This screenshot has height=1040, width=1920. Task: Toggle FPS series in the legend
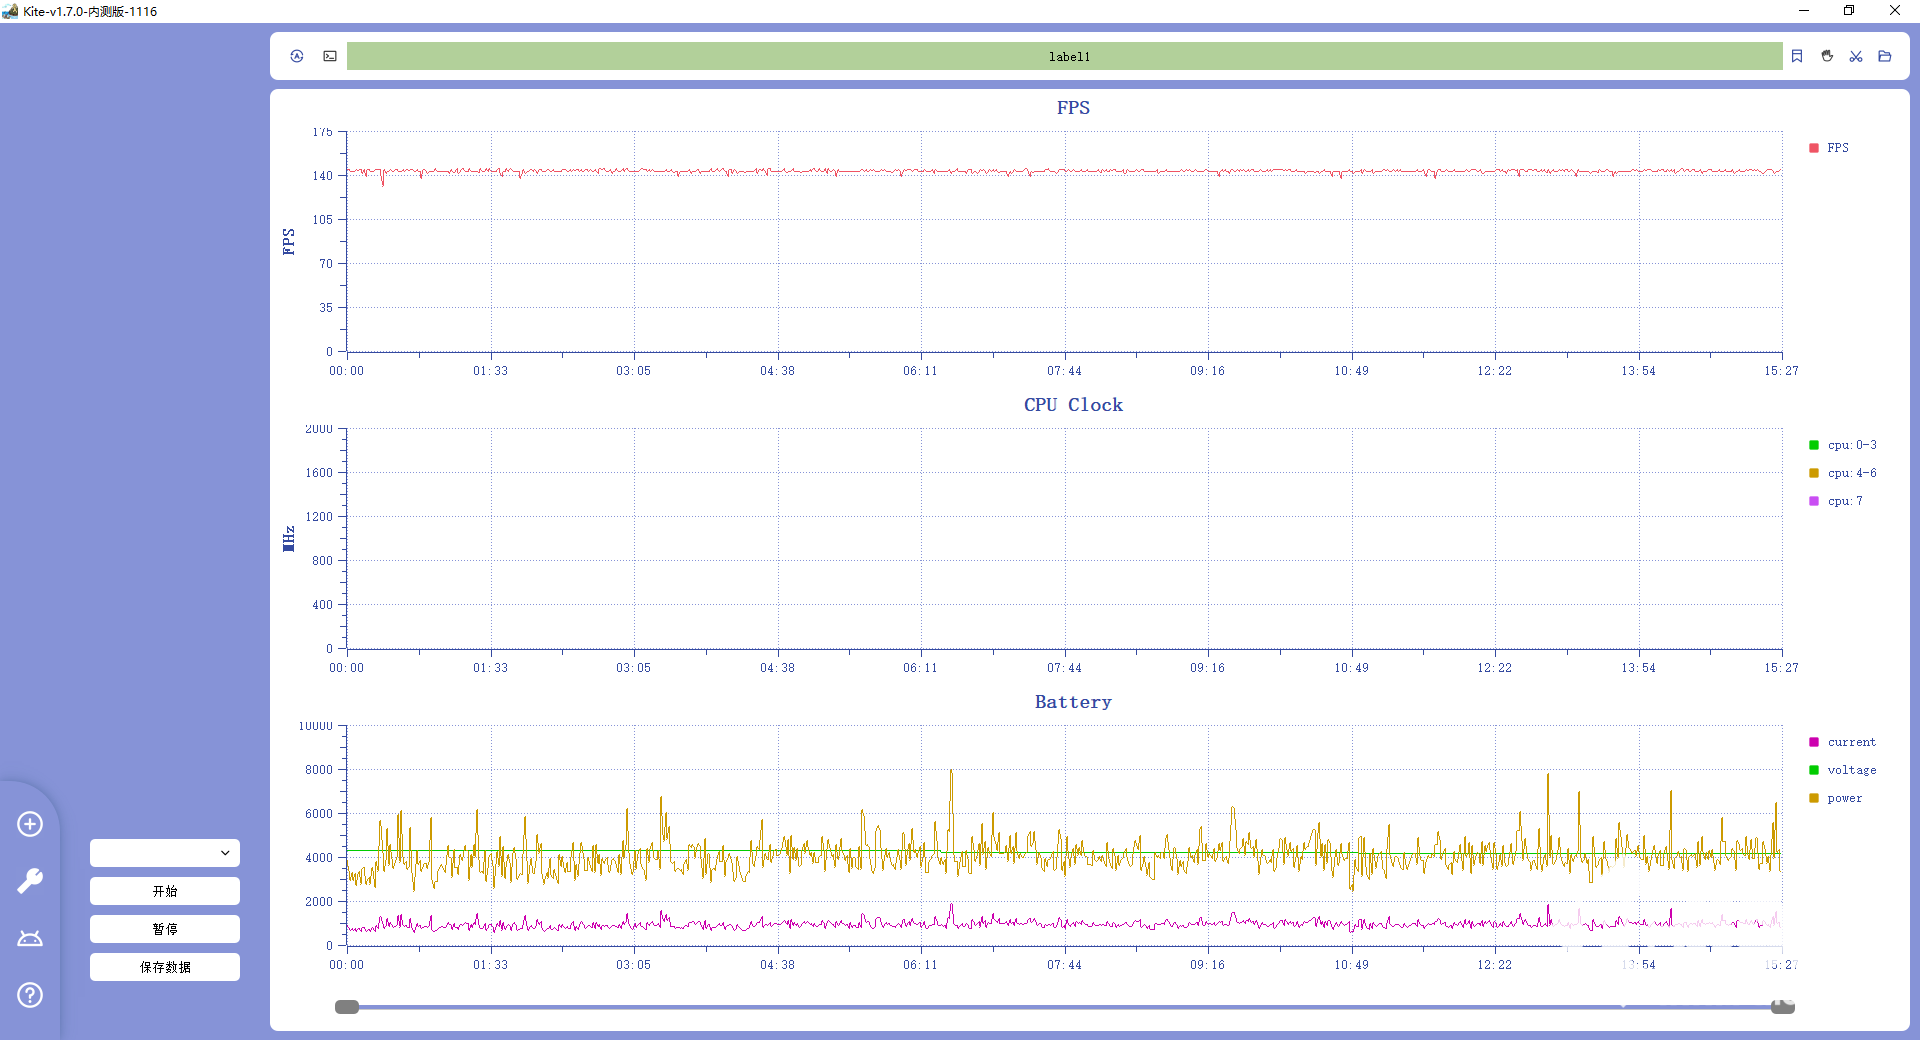(x=1829, y=148)
